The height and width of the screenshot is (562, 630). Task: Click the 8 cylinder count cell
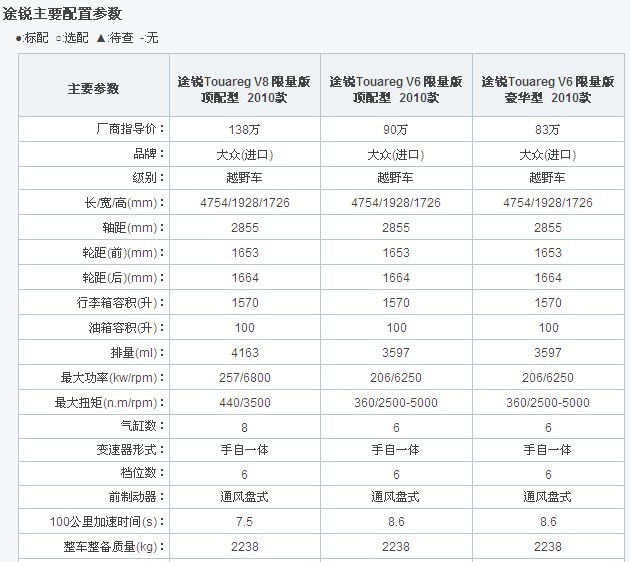point(244,427)
